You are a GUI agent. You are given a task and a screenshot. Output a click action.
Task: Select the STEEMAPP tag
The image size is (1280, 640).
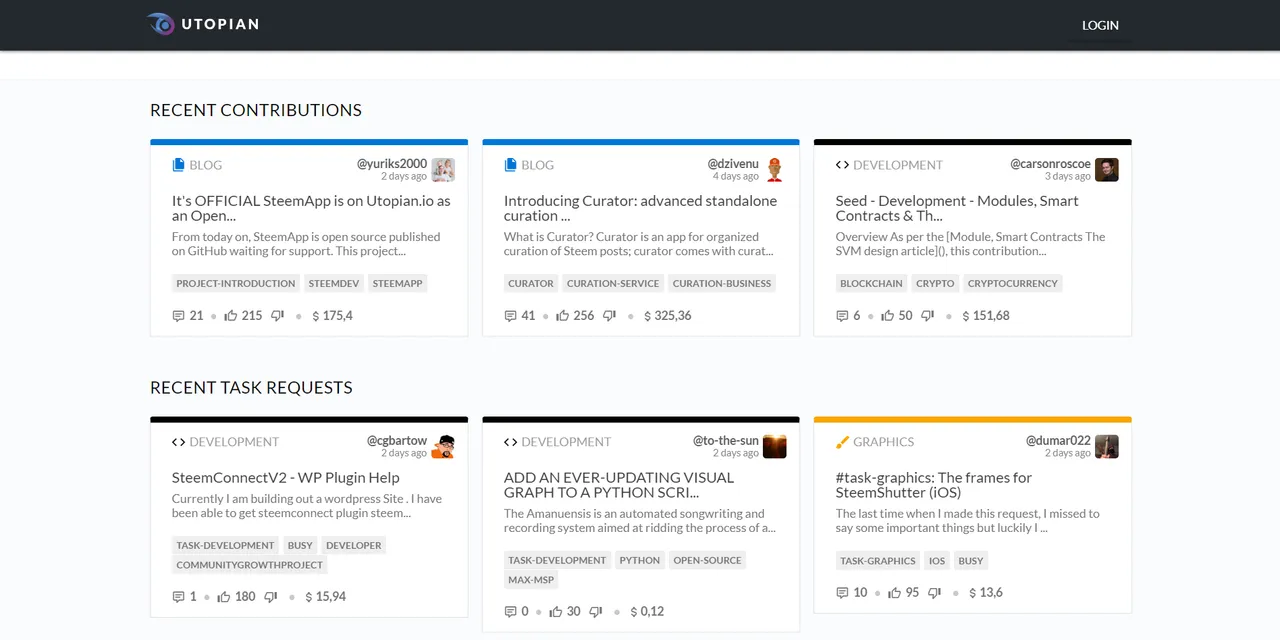[397, 283]
